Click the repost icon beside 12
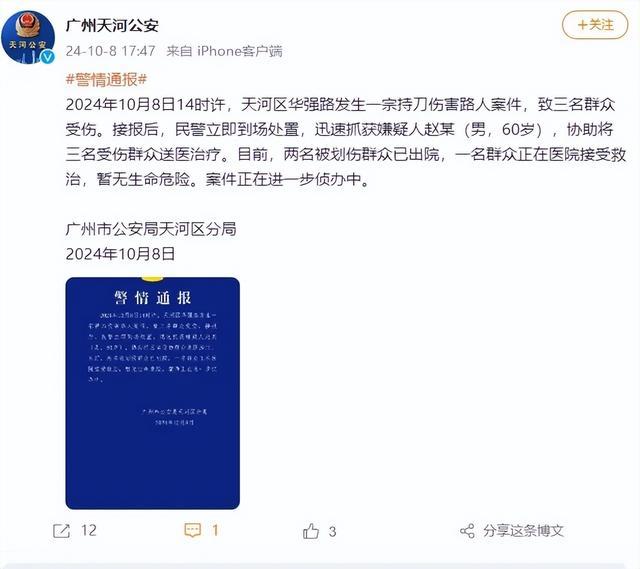 click(62, 531)
